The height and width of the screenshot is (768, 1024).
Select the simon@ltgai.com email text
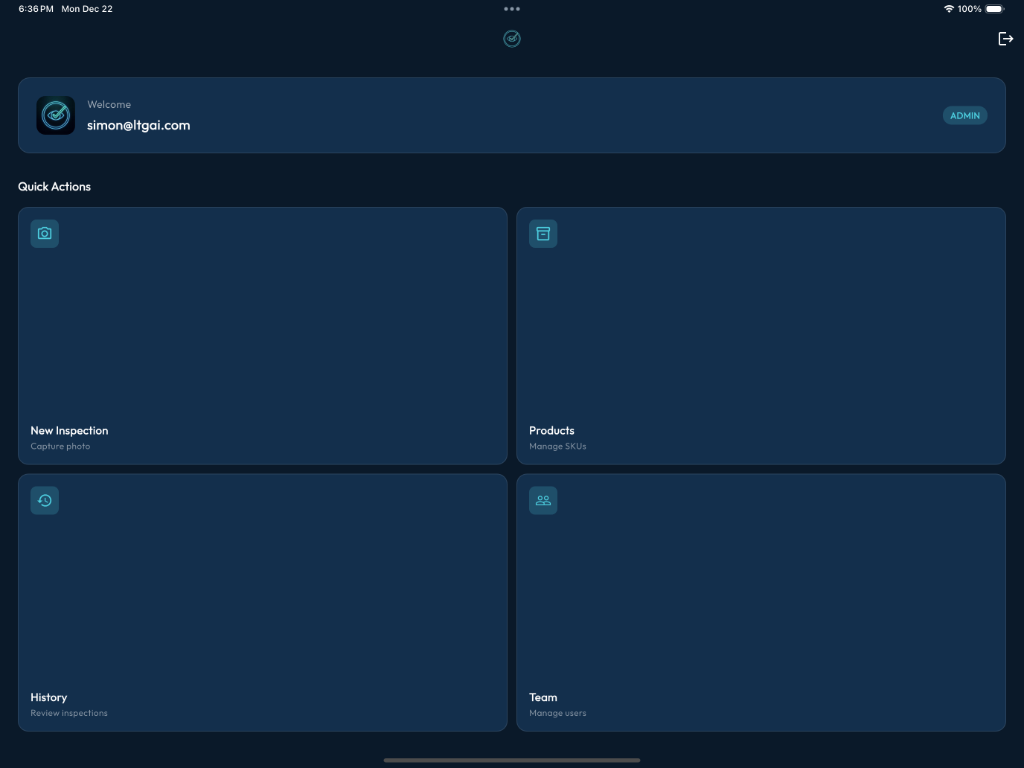tap(139, 125)
